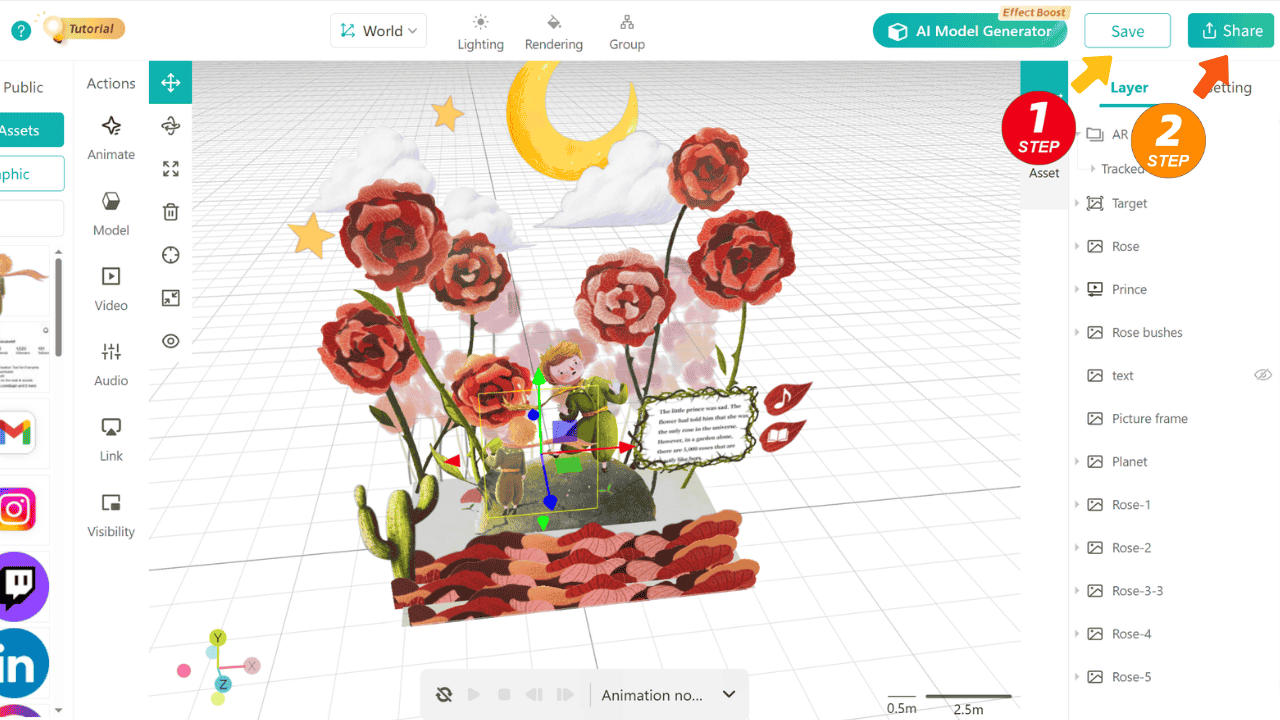Open the Audio action
Image resolution: width=1280 pixels, height=720 pixels.
point(111,363)
